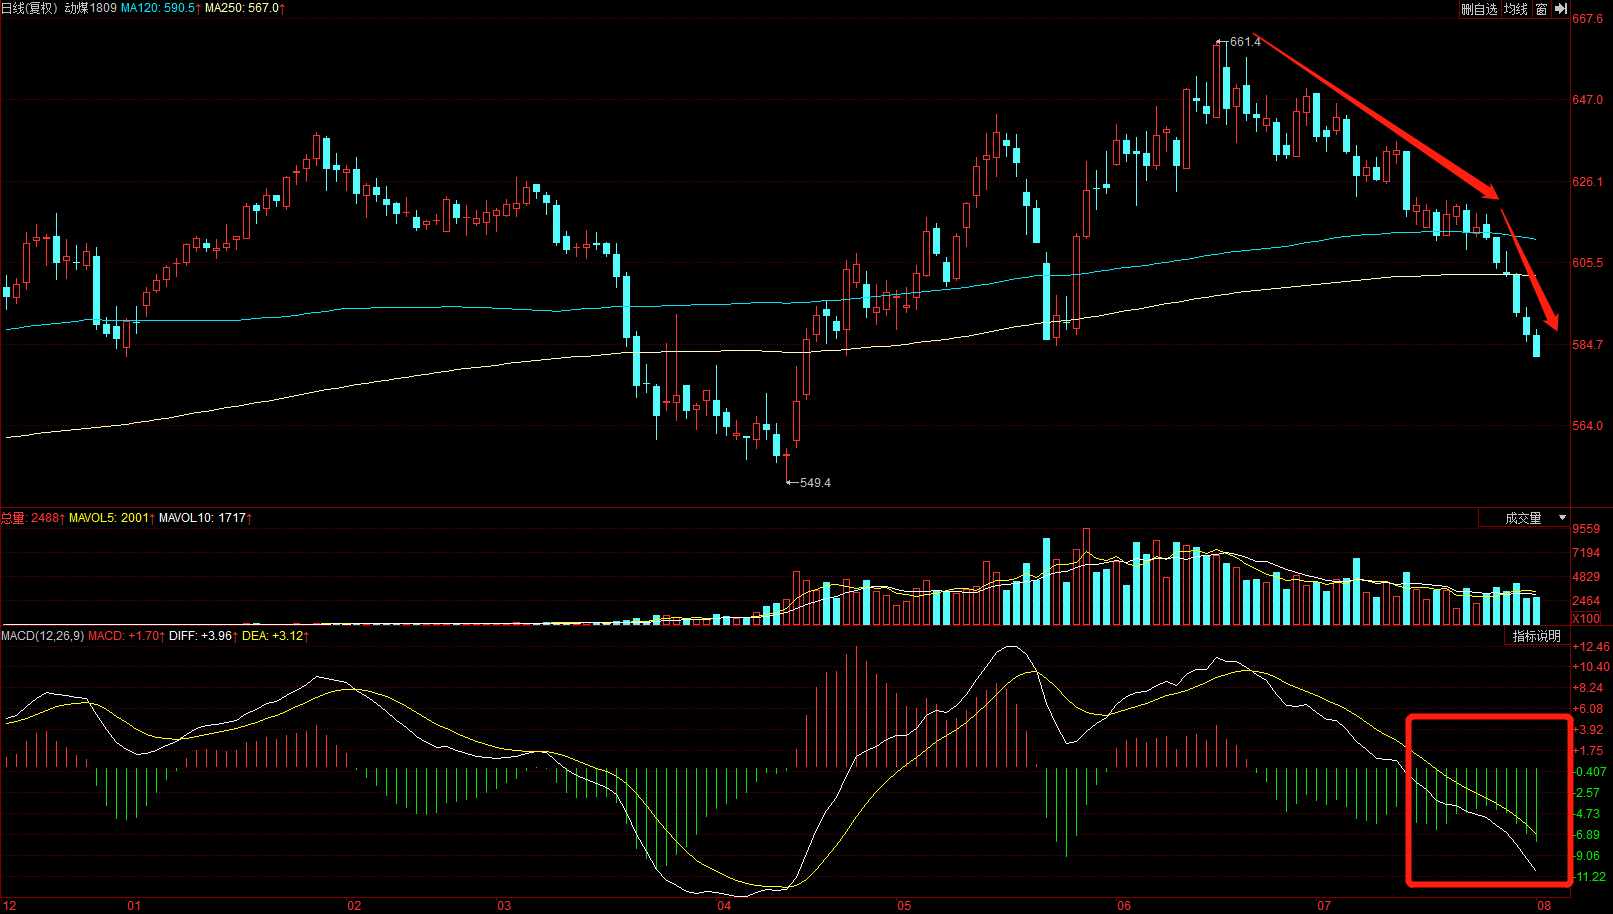Click the 549.4 low price marker

[815, 483]
